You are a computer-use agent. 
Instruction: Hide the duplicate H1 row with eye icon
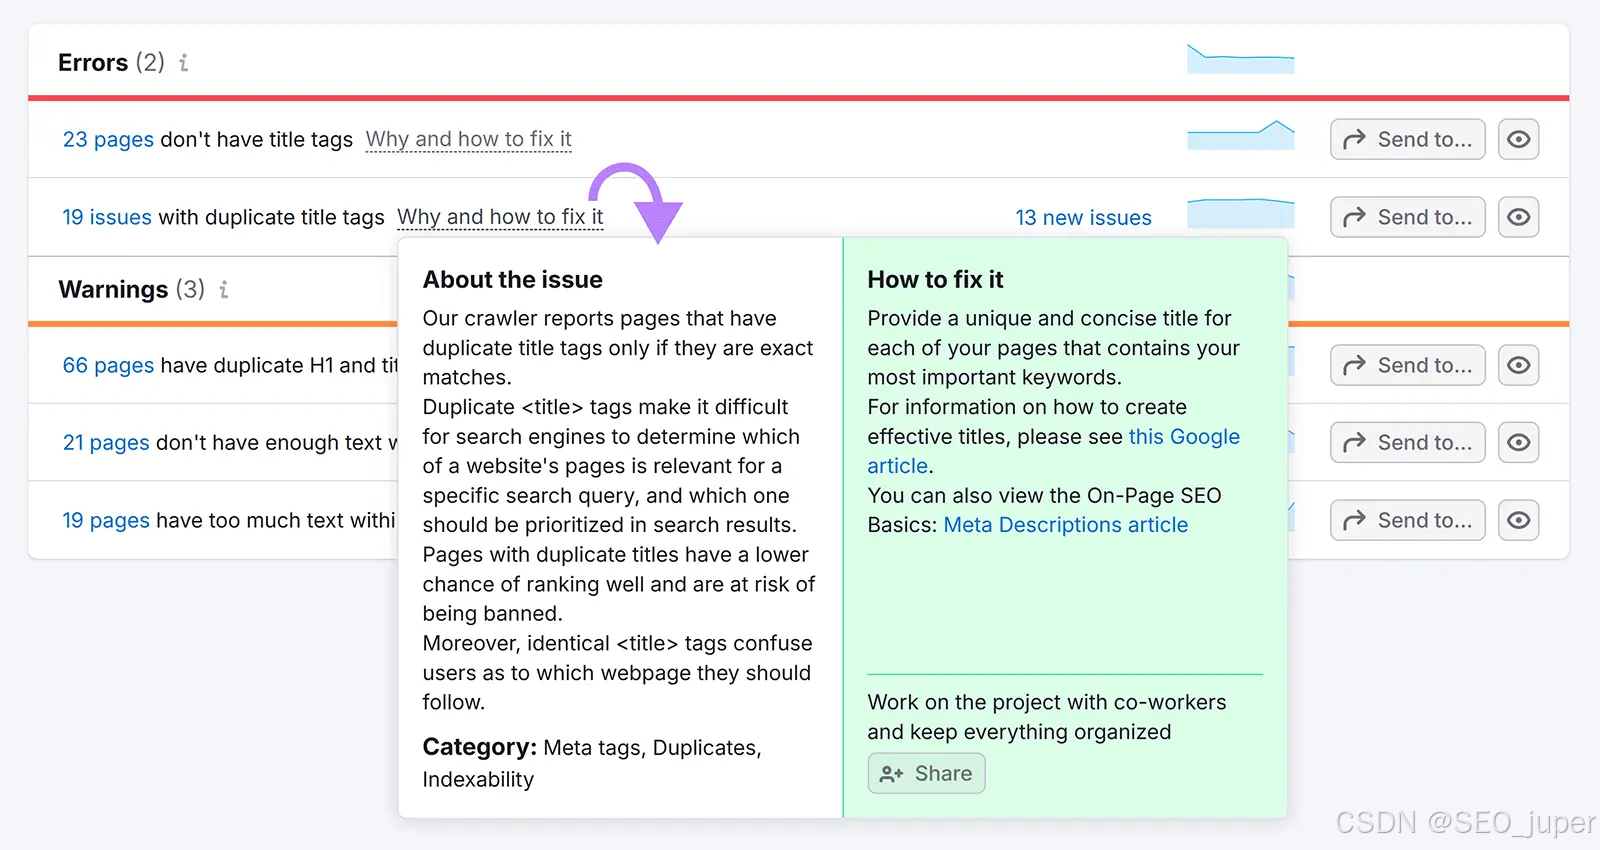pos(1518,365)
